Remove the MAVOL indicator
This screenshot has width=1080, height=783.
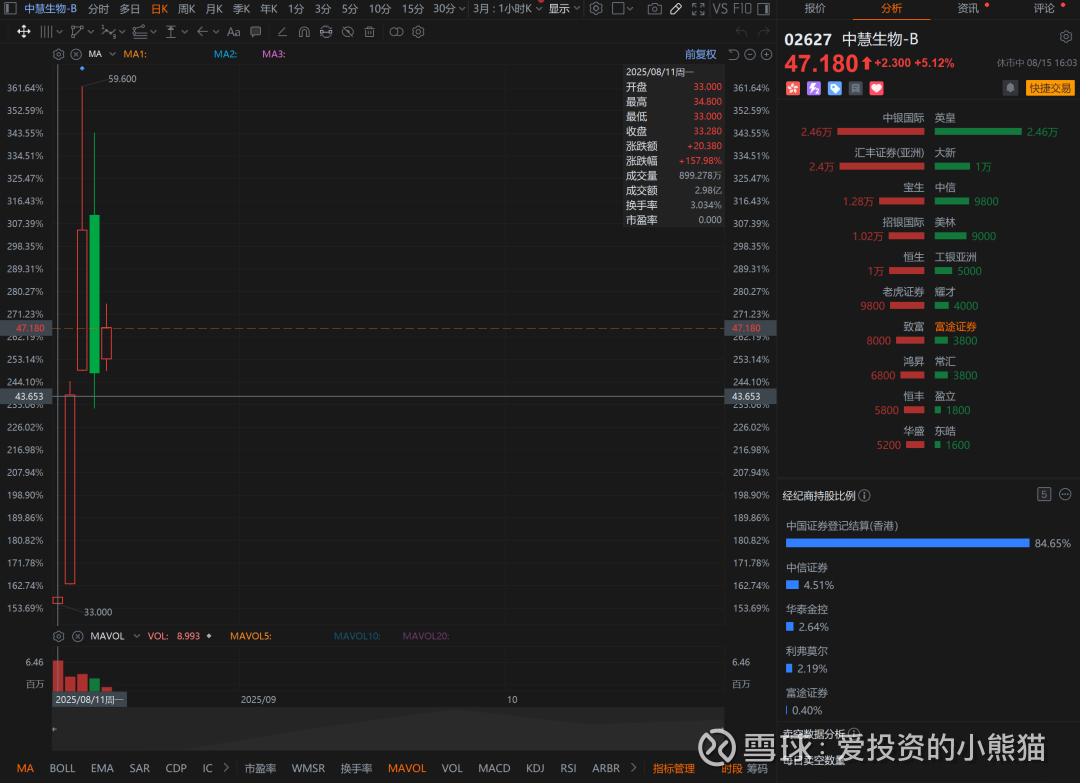click(x=77, y=636)
